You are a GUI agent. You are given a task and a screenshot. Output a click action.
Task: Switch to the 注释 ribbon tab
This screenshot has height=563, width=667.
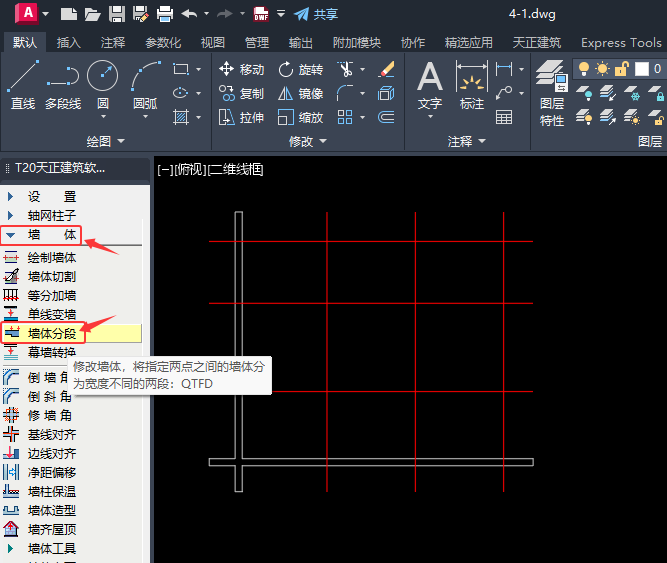coord(113,43)
